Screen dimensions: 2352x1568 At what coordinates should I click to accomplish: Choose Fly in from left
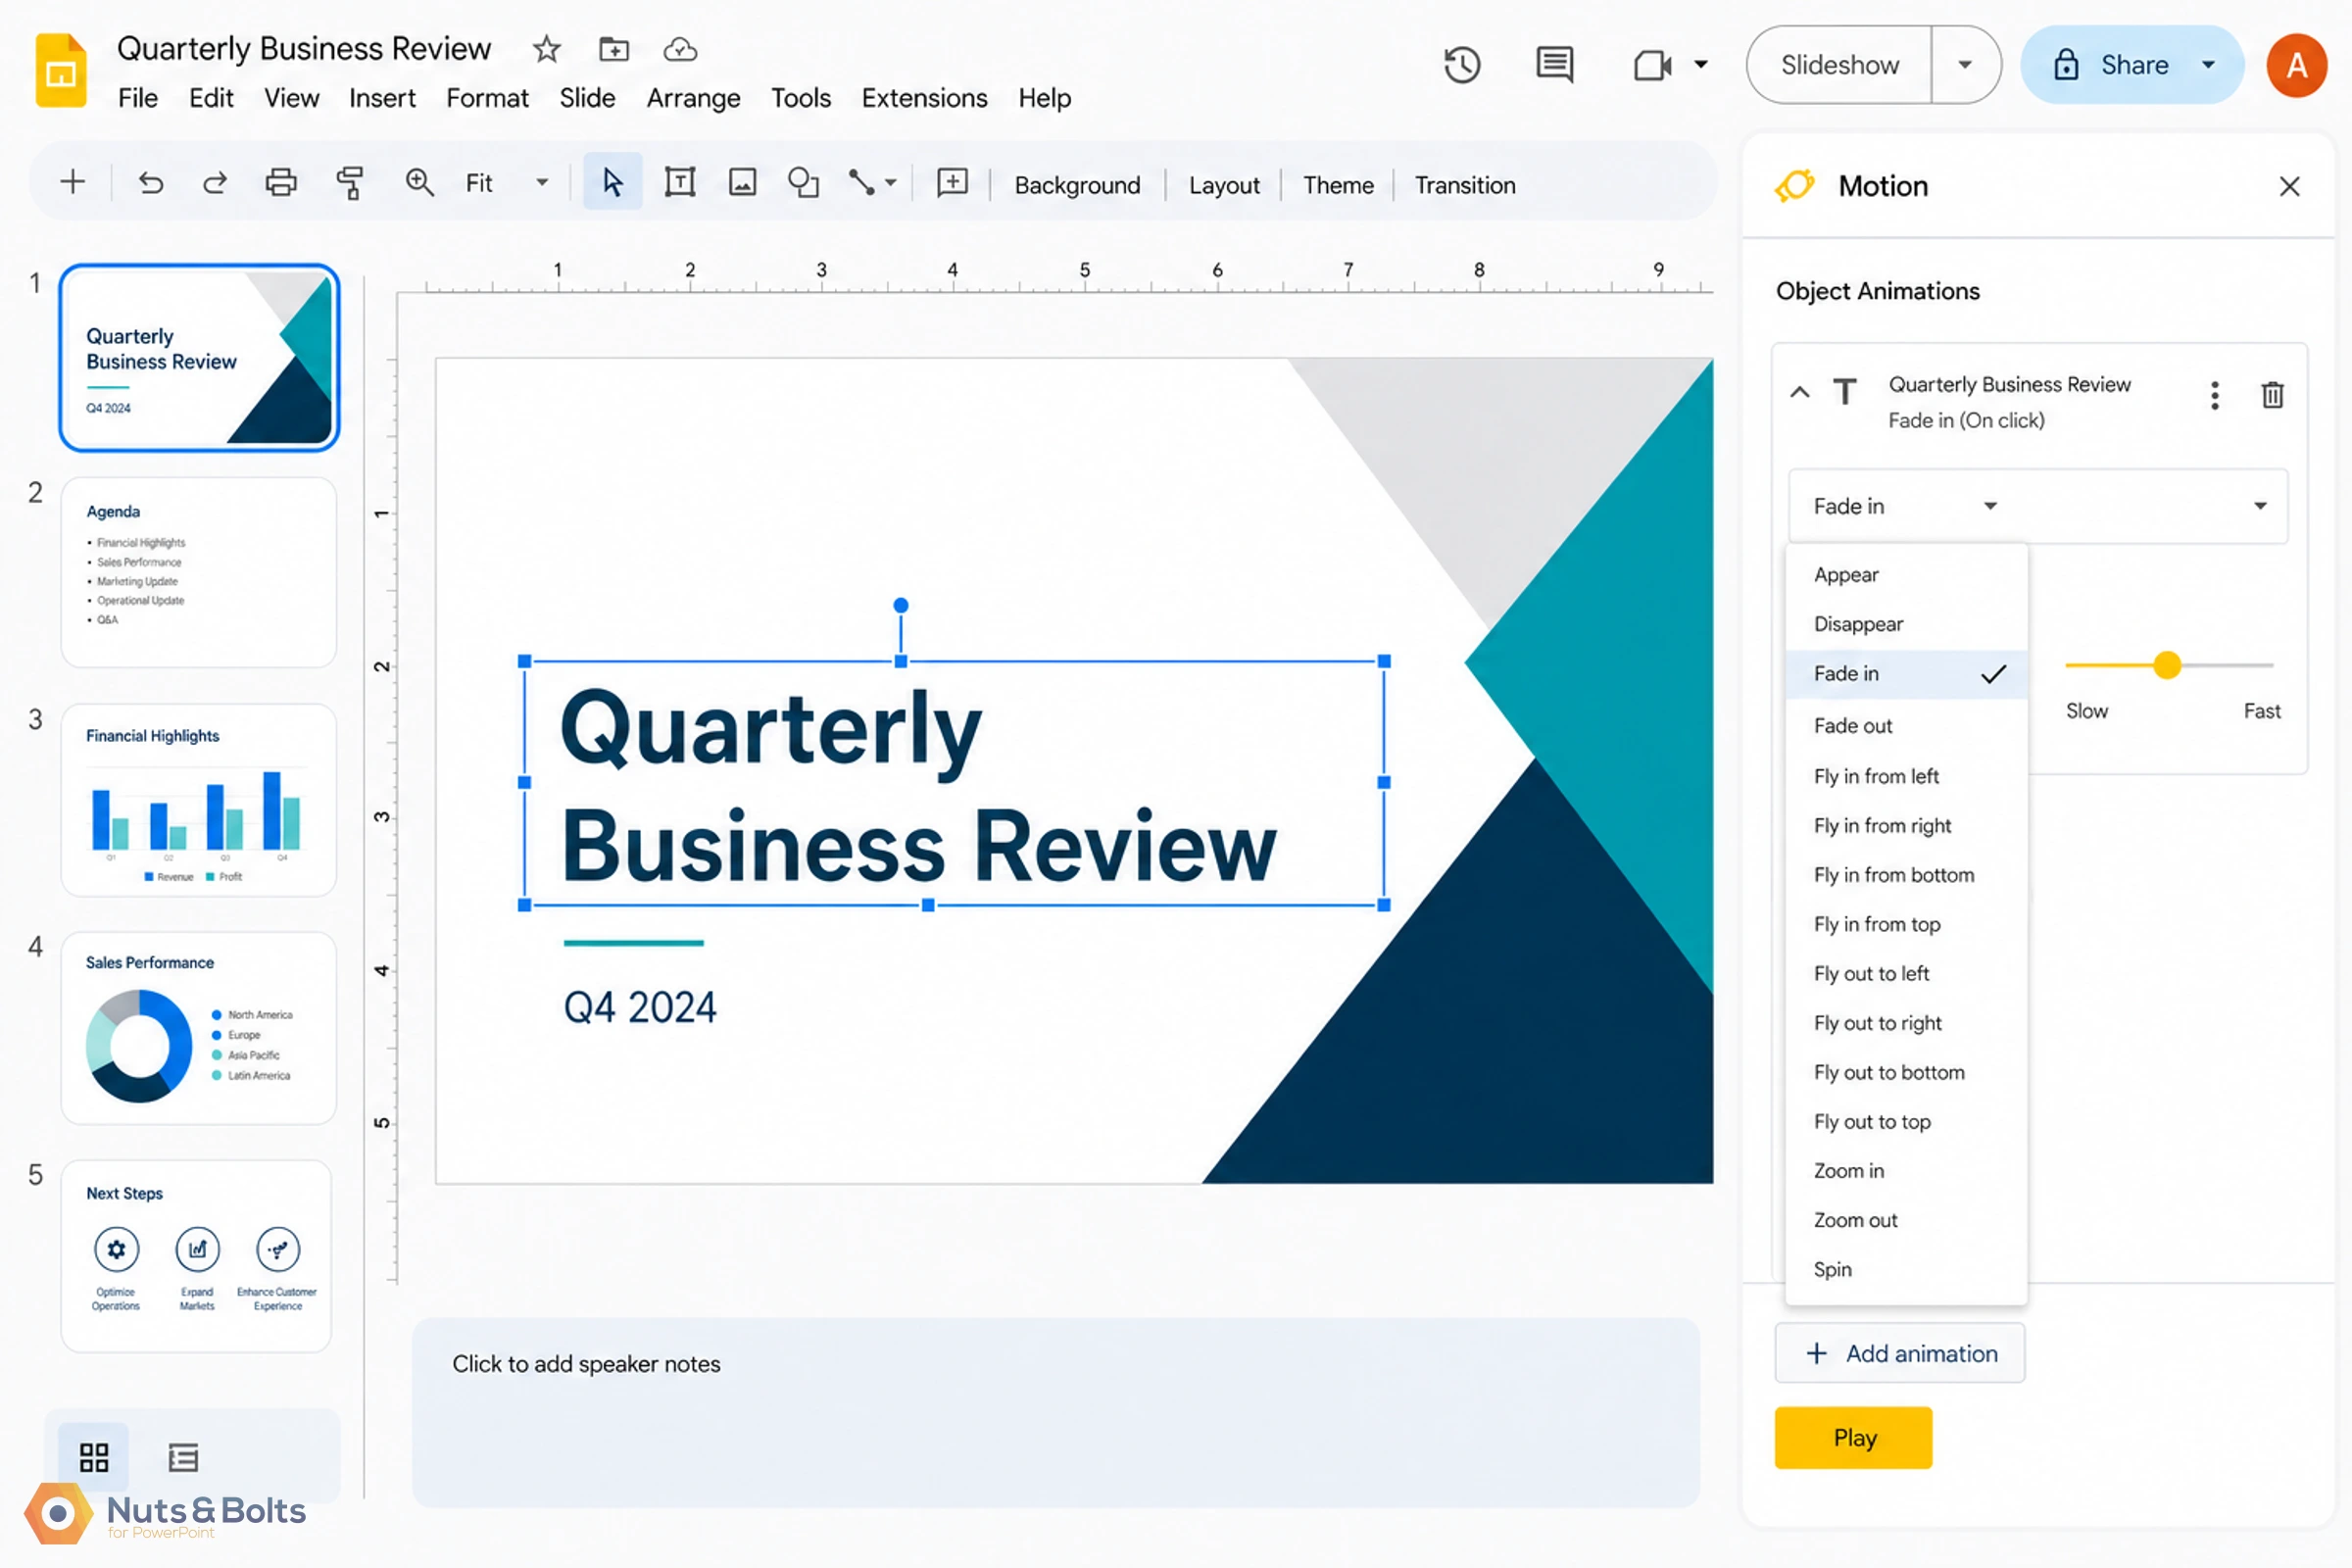1905,776
